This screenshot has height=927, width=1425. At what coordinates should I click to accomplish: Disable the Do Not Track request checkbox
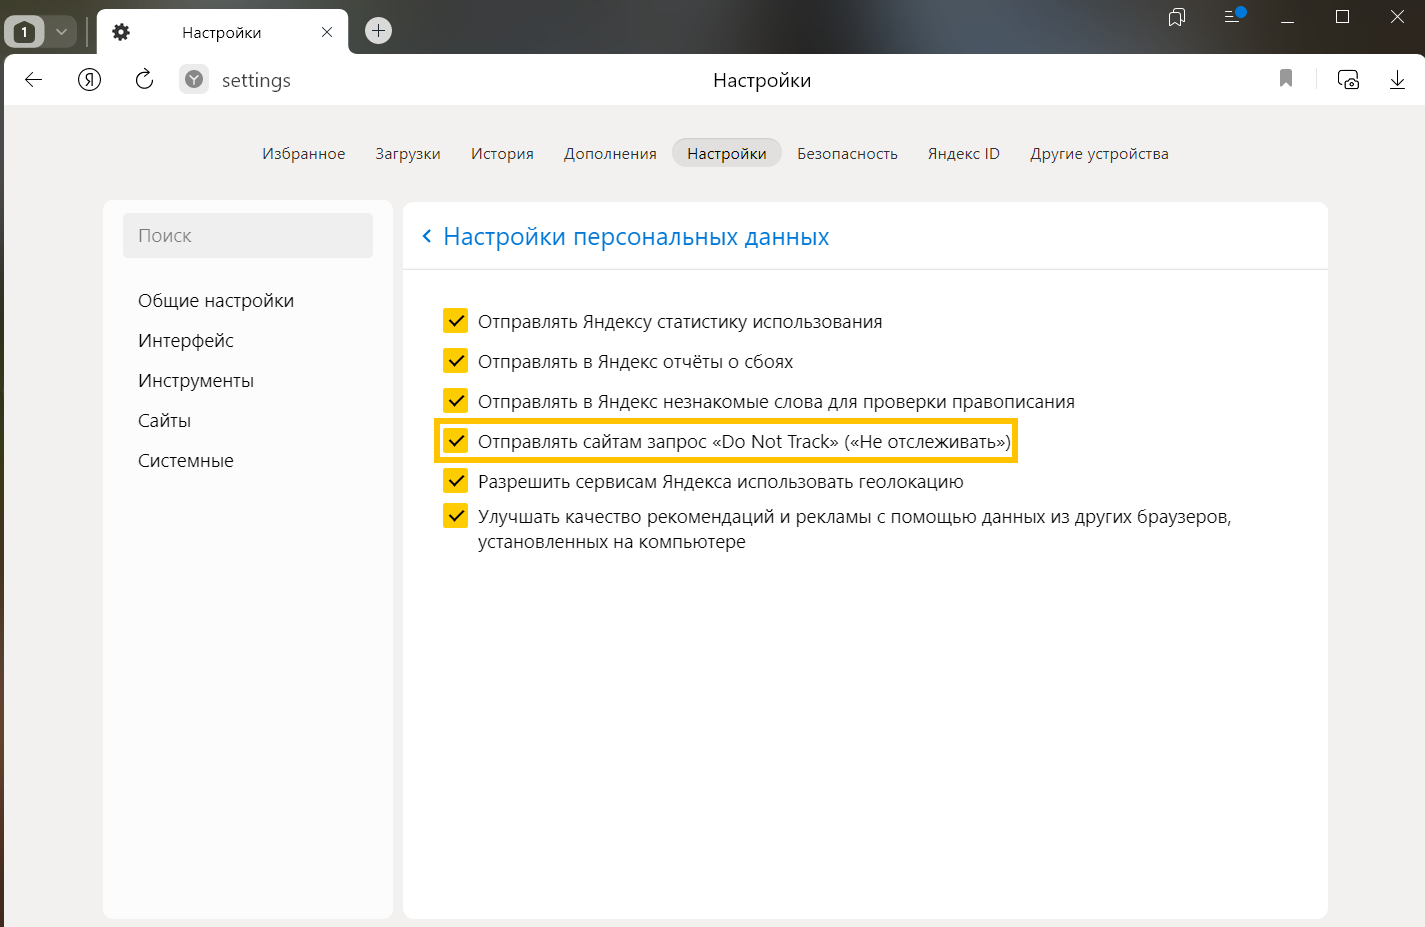(x=456, y=441)
